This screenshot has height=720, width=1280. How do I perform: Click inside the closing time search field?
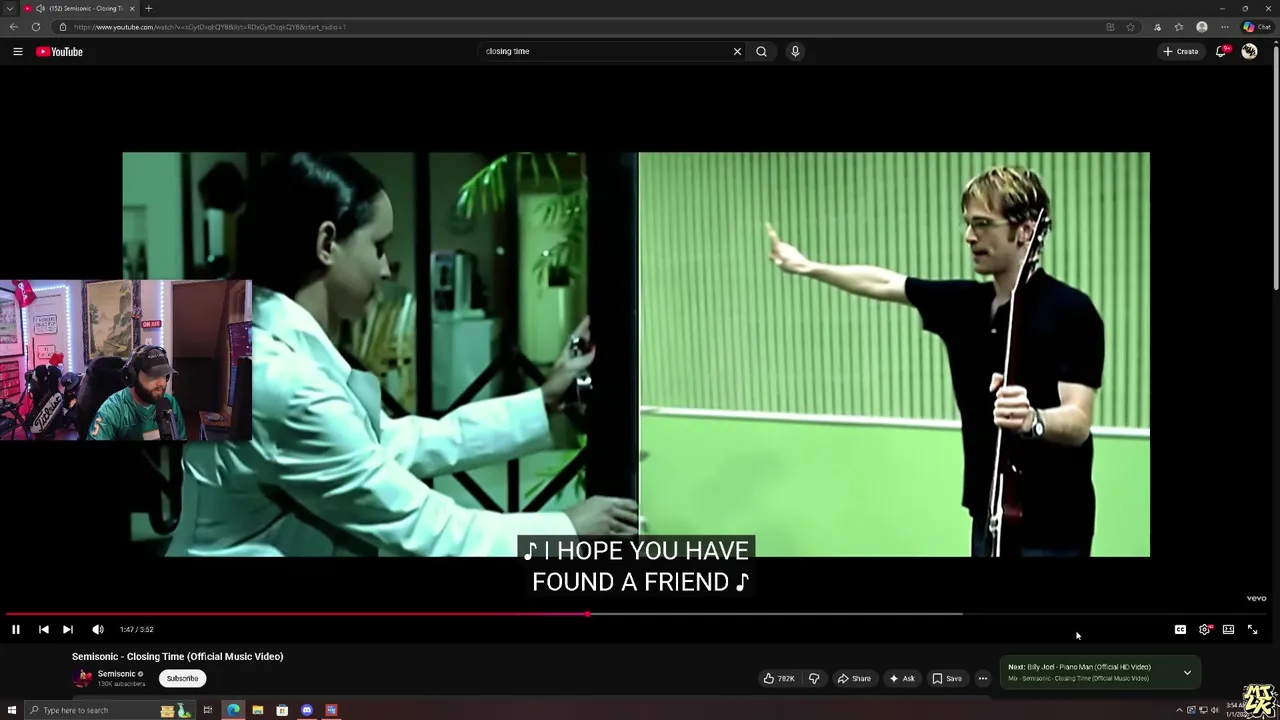coord(604,51)
